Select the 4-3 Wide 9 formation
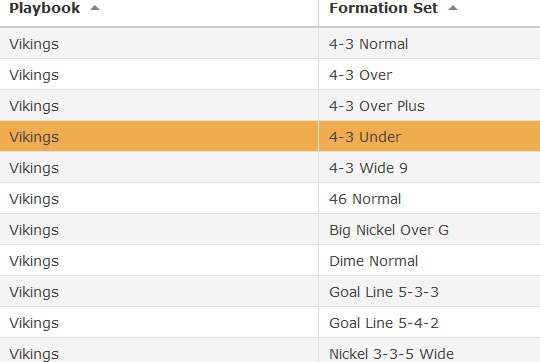The width and height of the screenshot is (540, 362). coord(368,168)
